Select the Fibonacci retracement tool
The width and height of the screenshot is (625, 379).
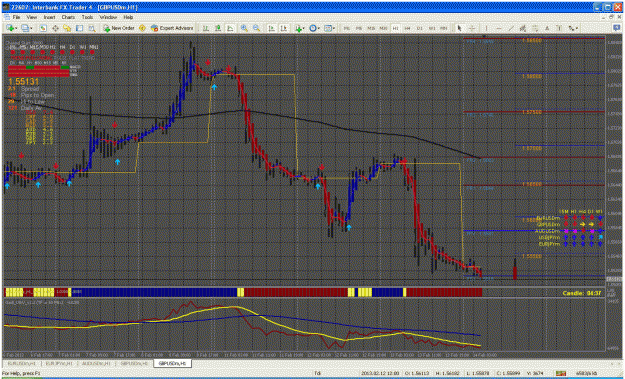pyautogui.click(x=535, y=28)
